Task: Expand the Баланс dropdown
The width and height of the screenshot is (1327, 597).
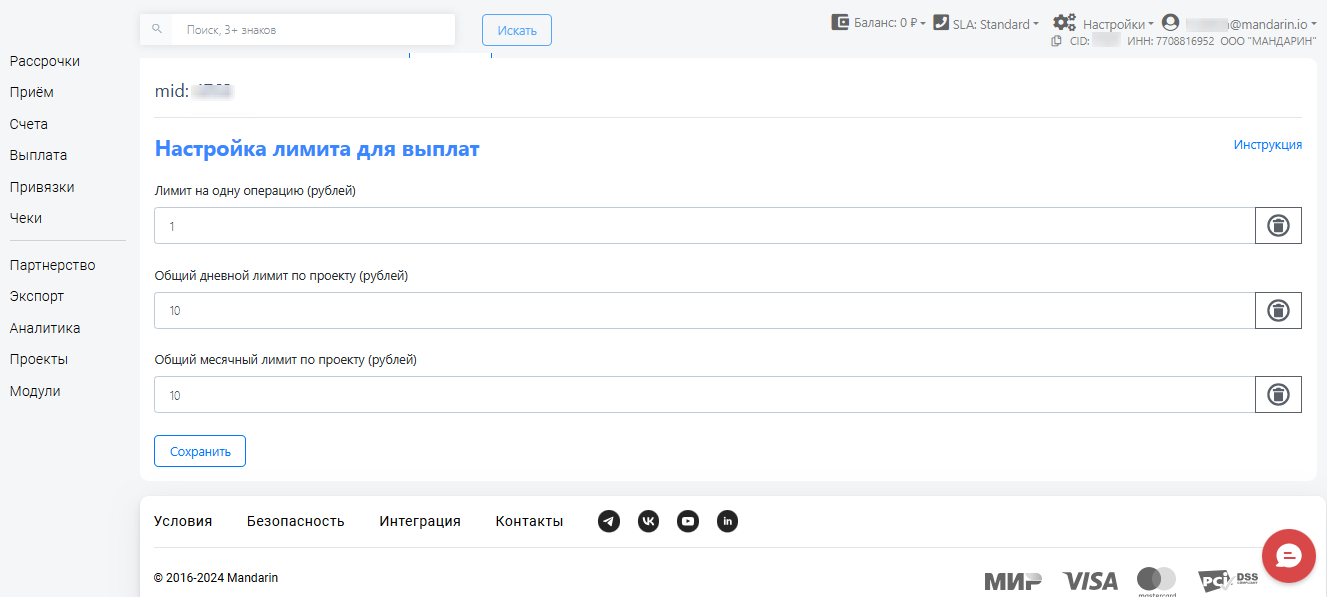Action: 879,23
